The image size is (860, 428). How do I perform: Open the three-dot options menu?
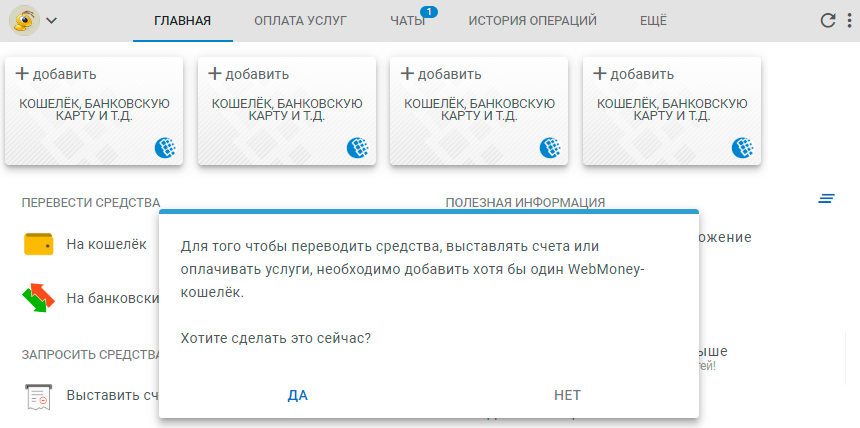pos(850,20)
